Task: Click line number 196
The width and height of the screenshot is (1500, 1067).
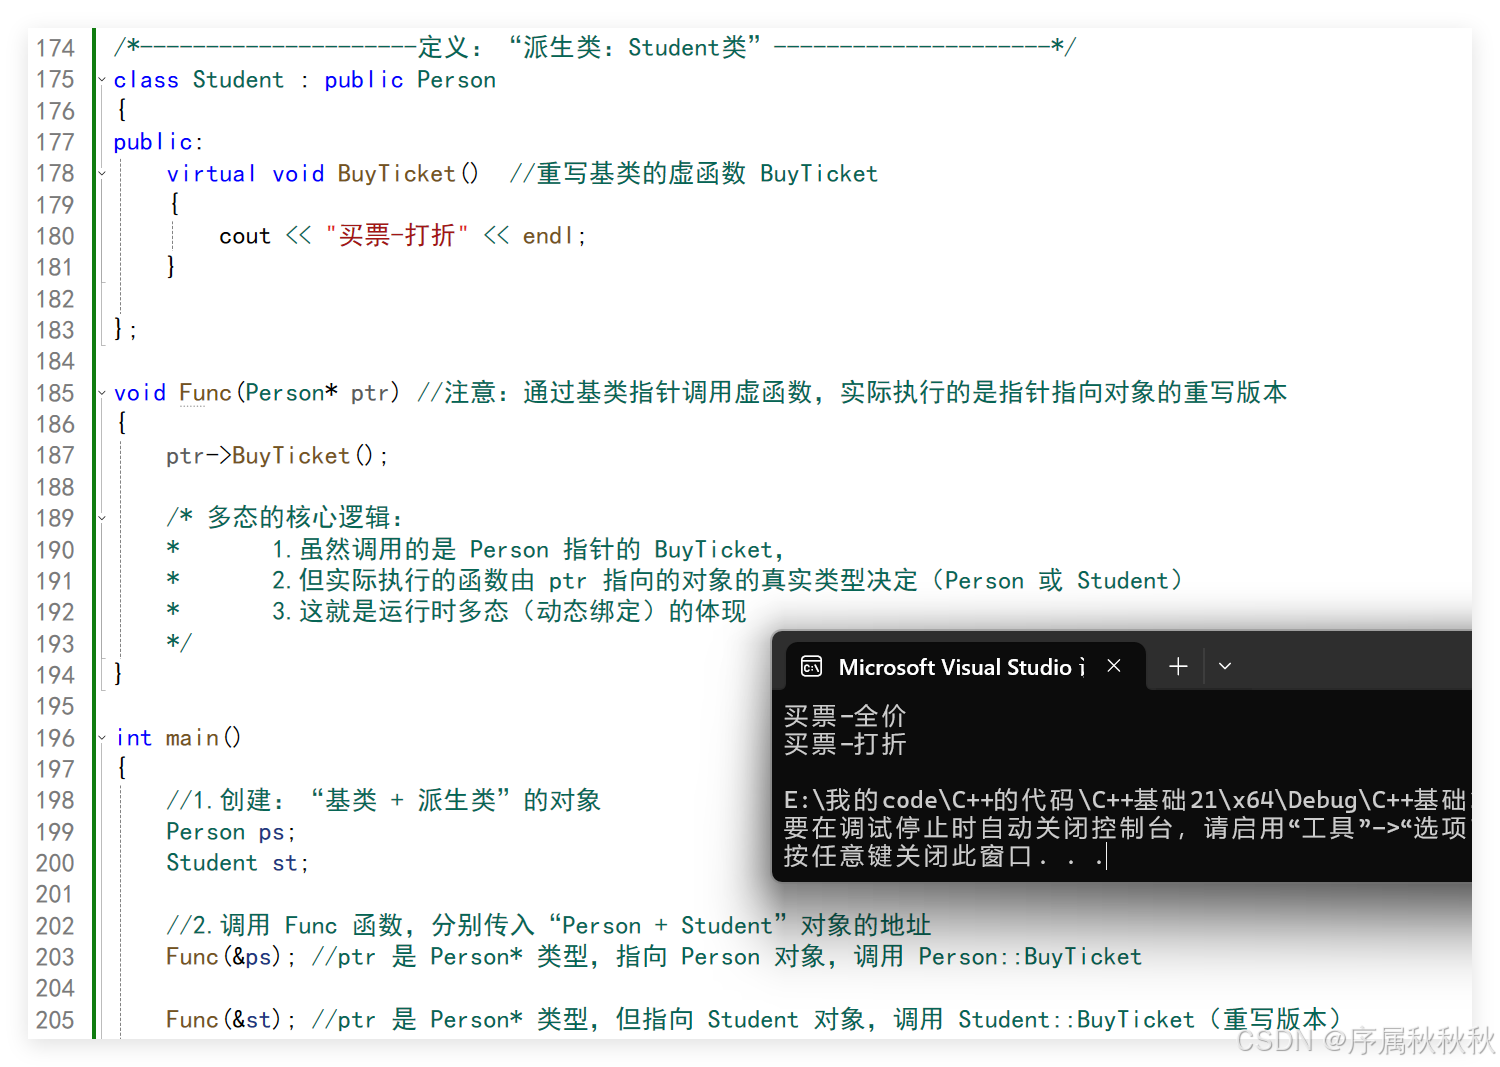Action: coord(55,738)
